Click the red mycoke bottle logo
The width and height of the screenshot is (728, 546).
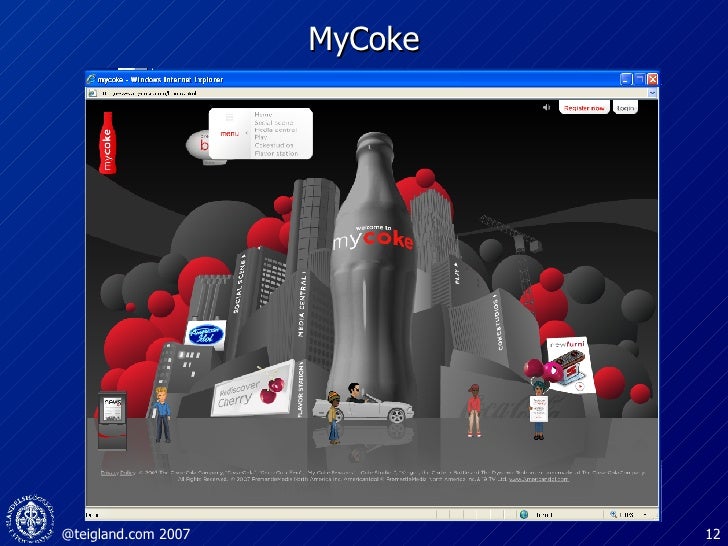(x=108, y=143)
